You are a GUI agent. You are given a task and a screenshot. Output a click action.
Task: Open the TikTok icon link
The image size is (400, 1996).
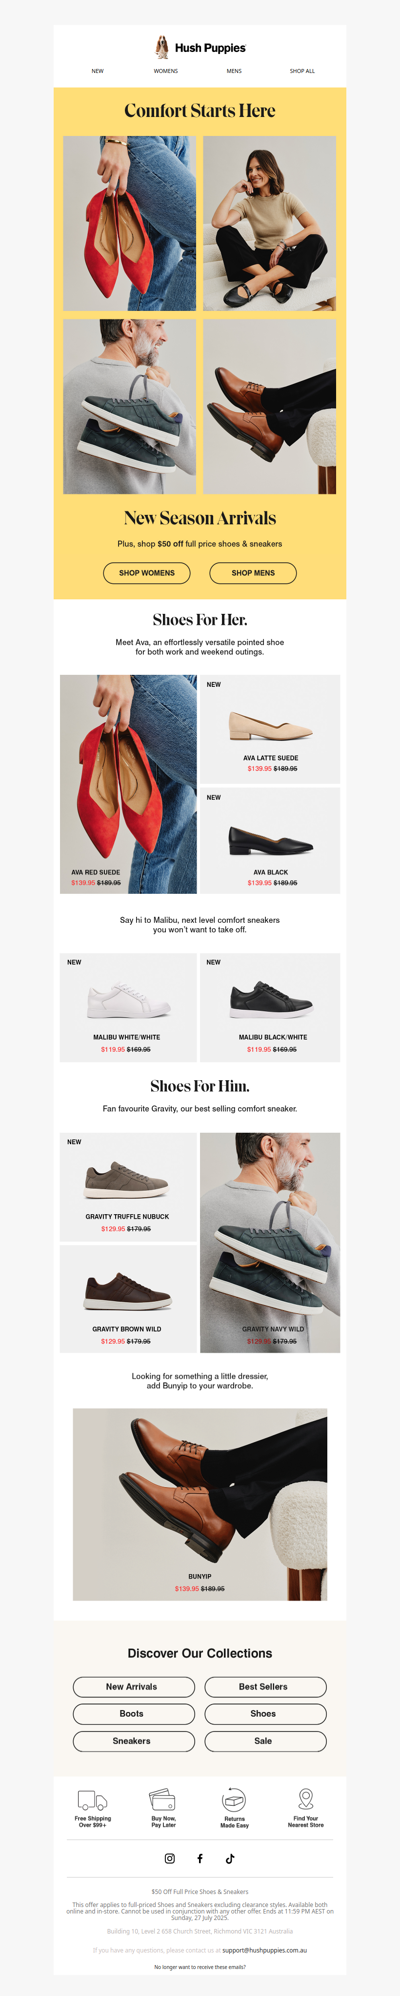[230, 1858]
